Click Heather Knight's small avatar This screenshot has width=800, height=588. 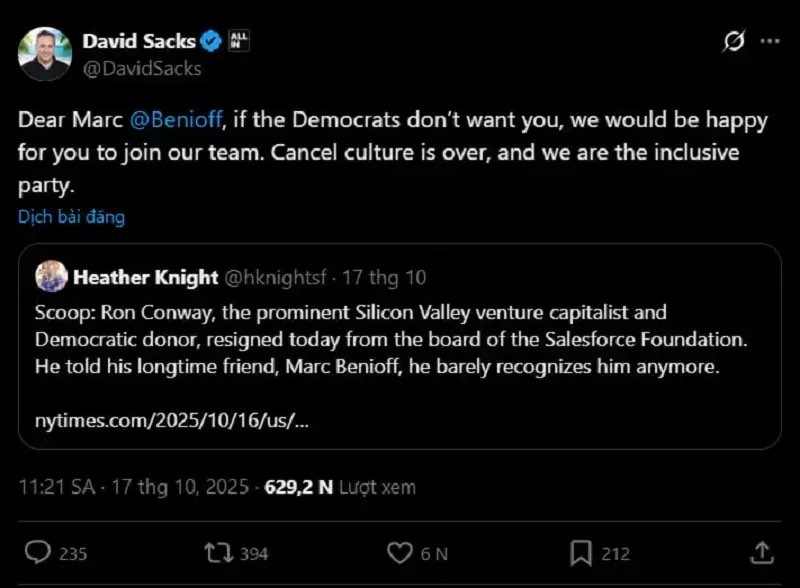(51, 276)
